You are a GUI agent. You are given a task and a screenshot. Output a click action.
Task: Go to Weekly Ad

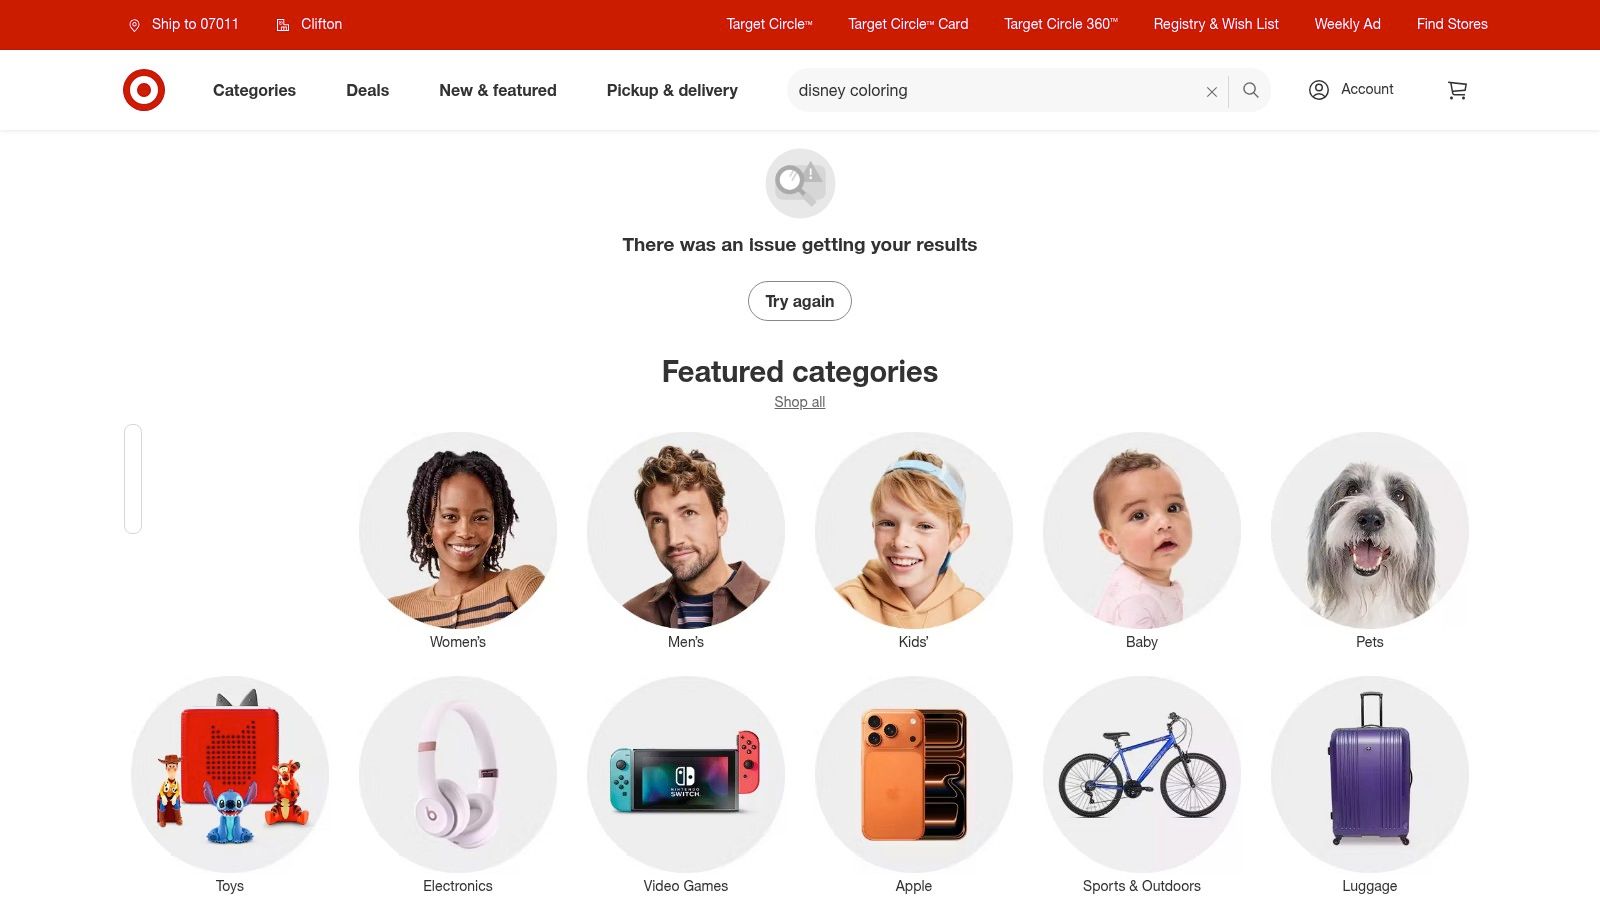pos(1347,24)
